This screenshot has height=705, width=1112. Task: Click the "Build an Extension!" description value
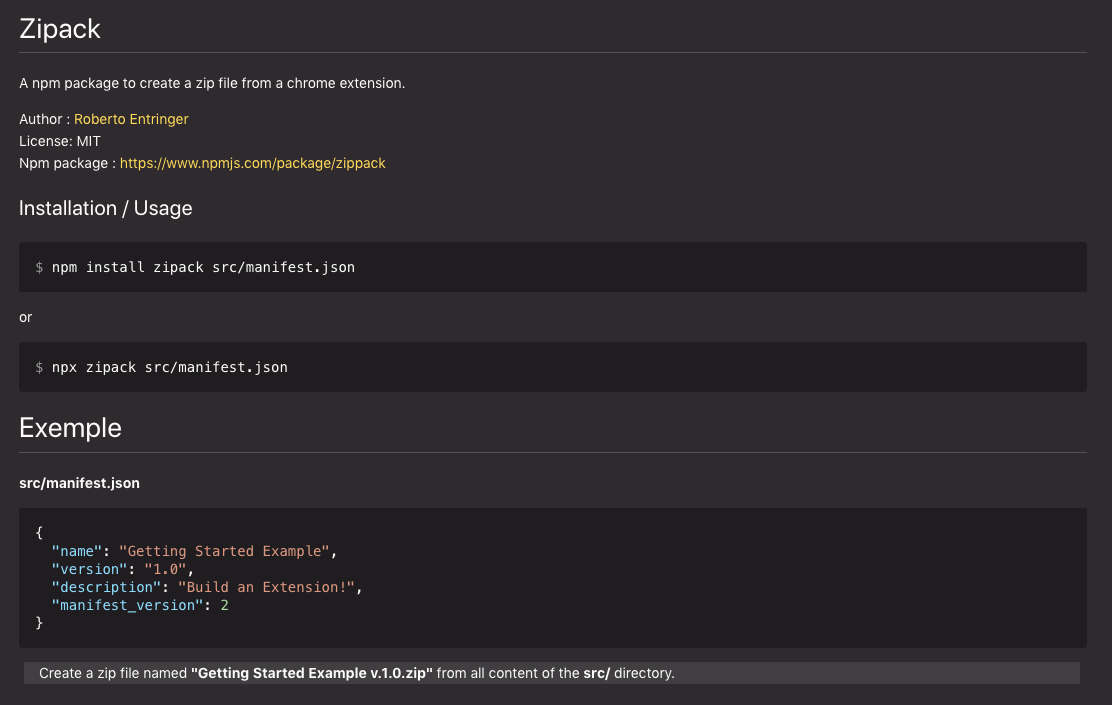[x=266, y=587]
